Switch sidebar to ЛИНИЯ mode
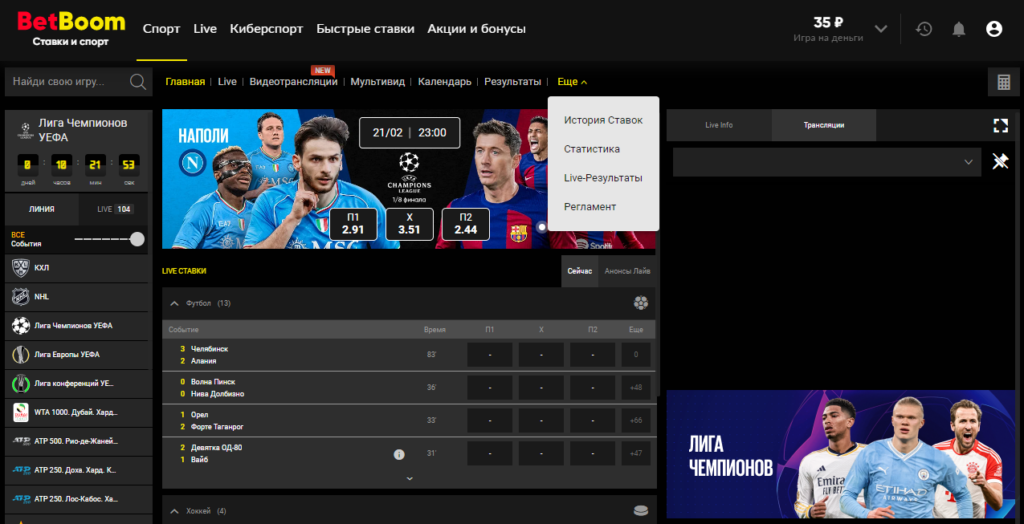 click(42, 209)
